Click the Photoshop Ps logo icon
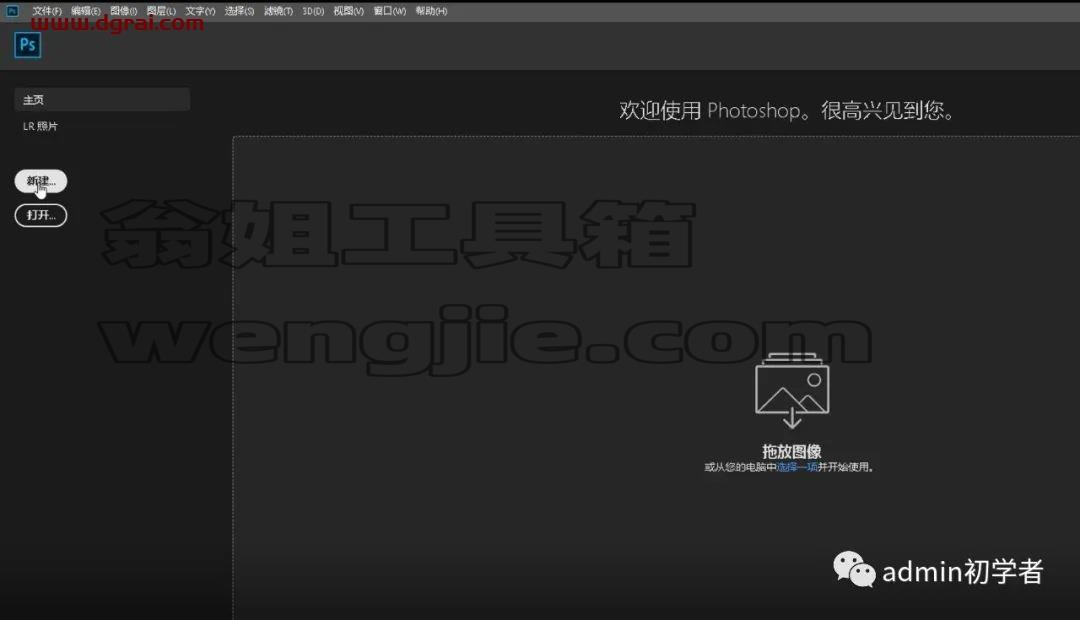Viewport: 1080px width, 620px height. click(28, 45)
